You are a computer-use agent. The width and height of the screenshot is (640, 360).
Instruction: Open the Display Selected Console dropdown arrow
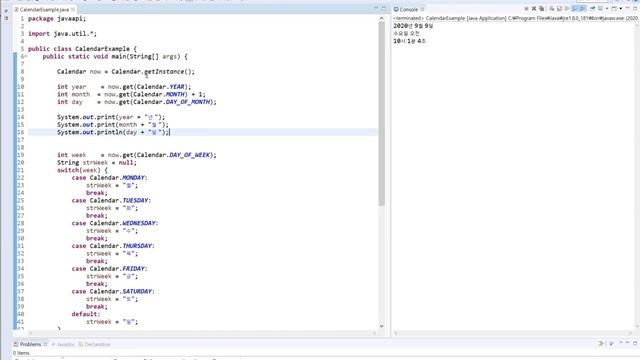607,9
